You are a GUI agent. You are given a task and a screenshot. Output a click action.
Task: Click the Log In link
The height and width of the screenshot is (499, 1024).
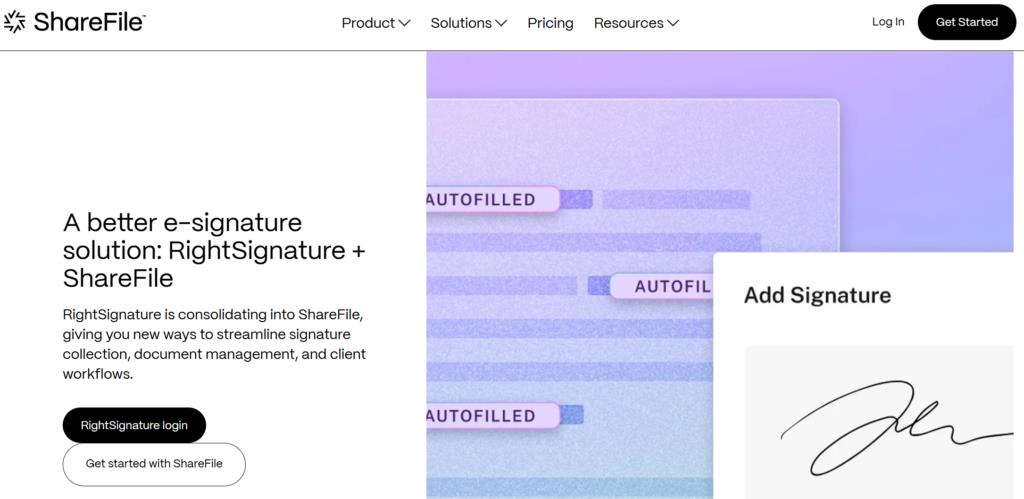888,22
